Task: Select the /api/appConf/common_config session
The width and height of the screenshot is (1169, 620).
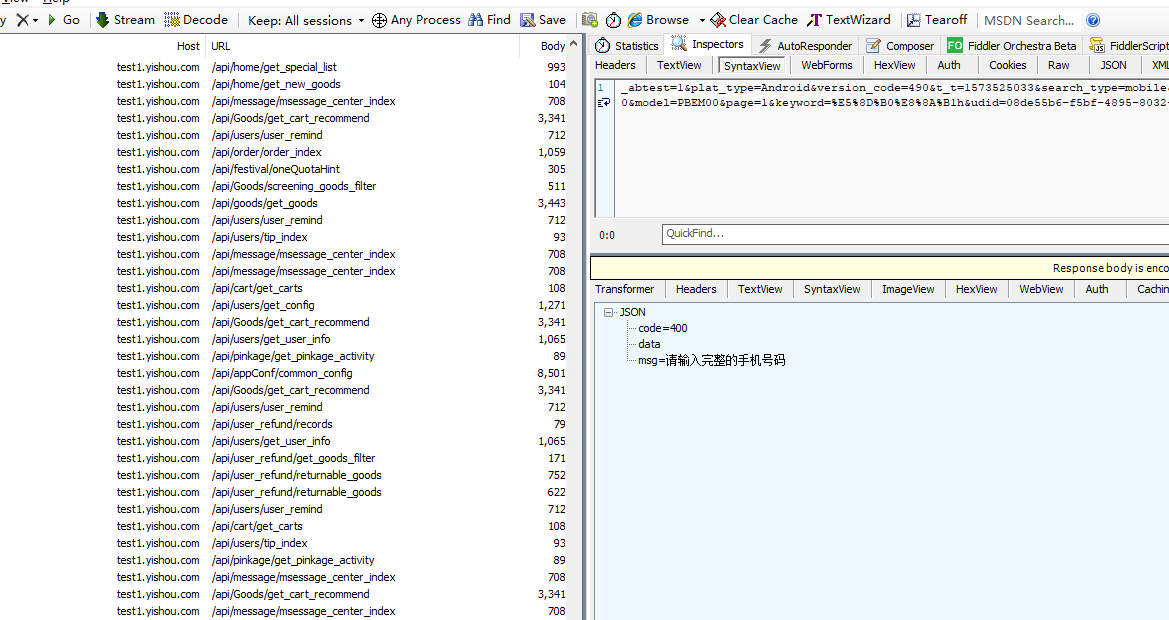Action: tap(283, 373)
